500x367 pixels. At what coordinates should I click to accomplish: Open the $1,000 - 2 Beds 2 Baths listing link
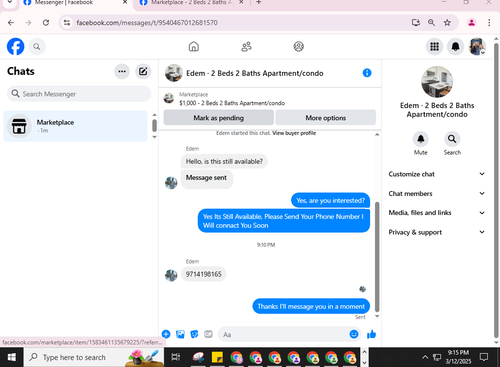click(232, 103)
